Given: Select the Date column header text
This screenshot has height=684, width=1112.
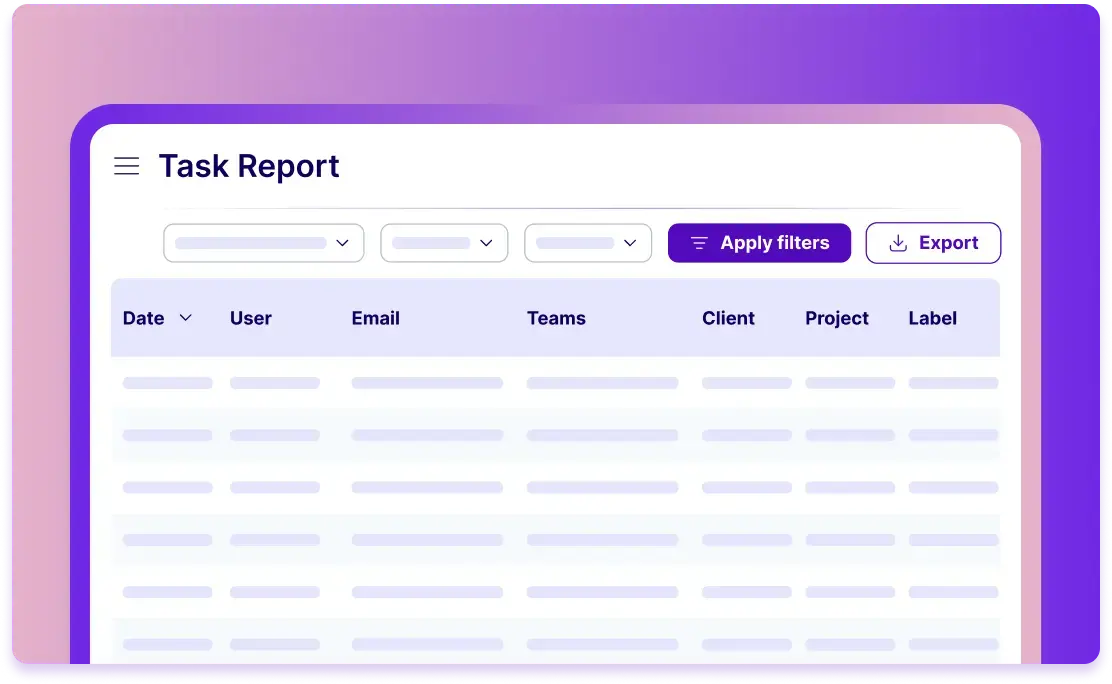Looking at the screenshot, I should (x=143, y=318).
